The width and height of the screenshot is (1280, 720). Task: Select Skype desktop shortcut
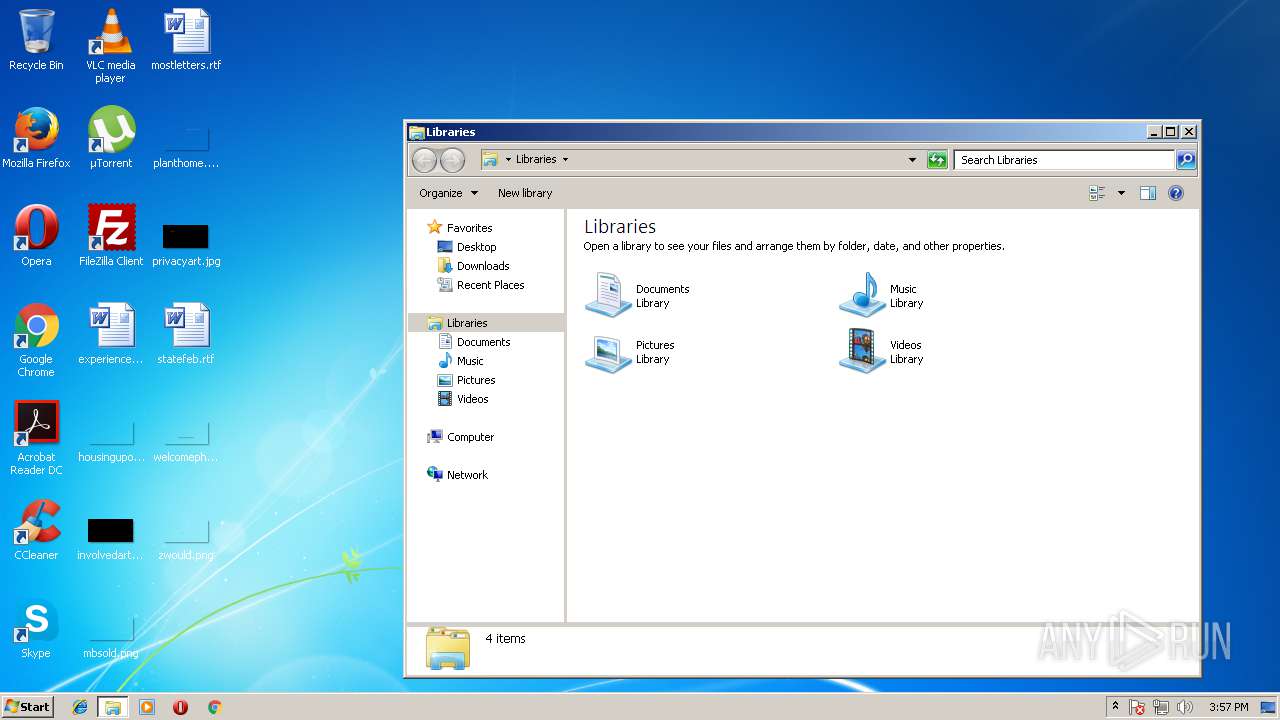click(36, 628)
